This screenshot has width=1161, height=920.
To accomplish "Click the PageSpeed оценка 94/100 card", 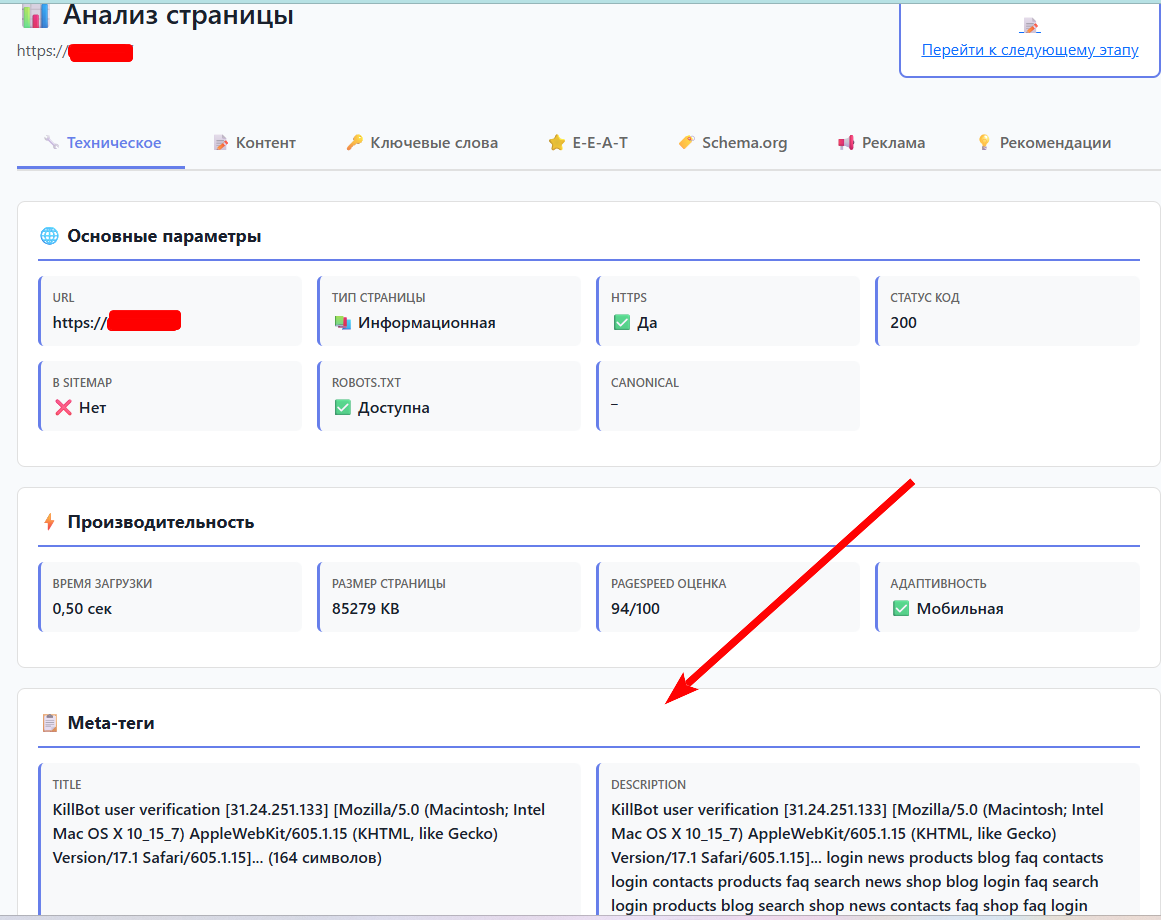I will click(727, 597).
